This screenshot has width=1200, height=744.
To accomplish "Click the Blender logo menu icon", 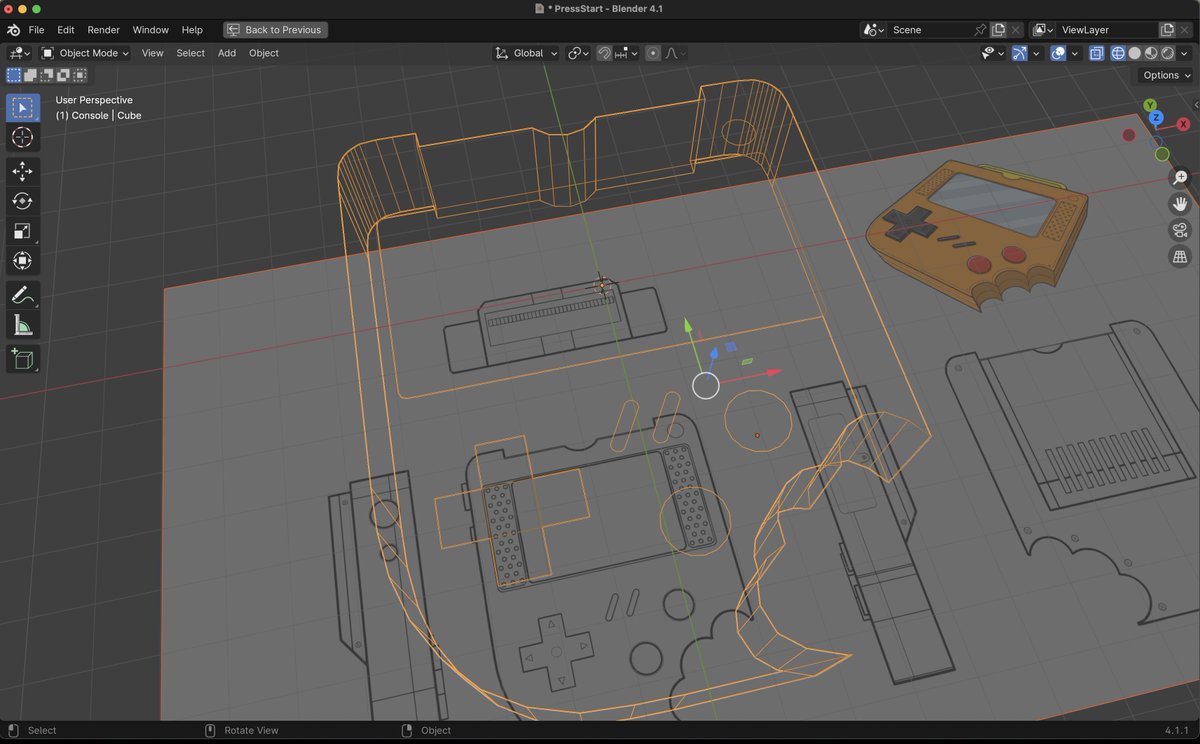I will pyautogui.click(x=14, y=30).
